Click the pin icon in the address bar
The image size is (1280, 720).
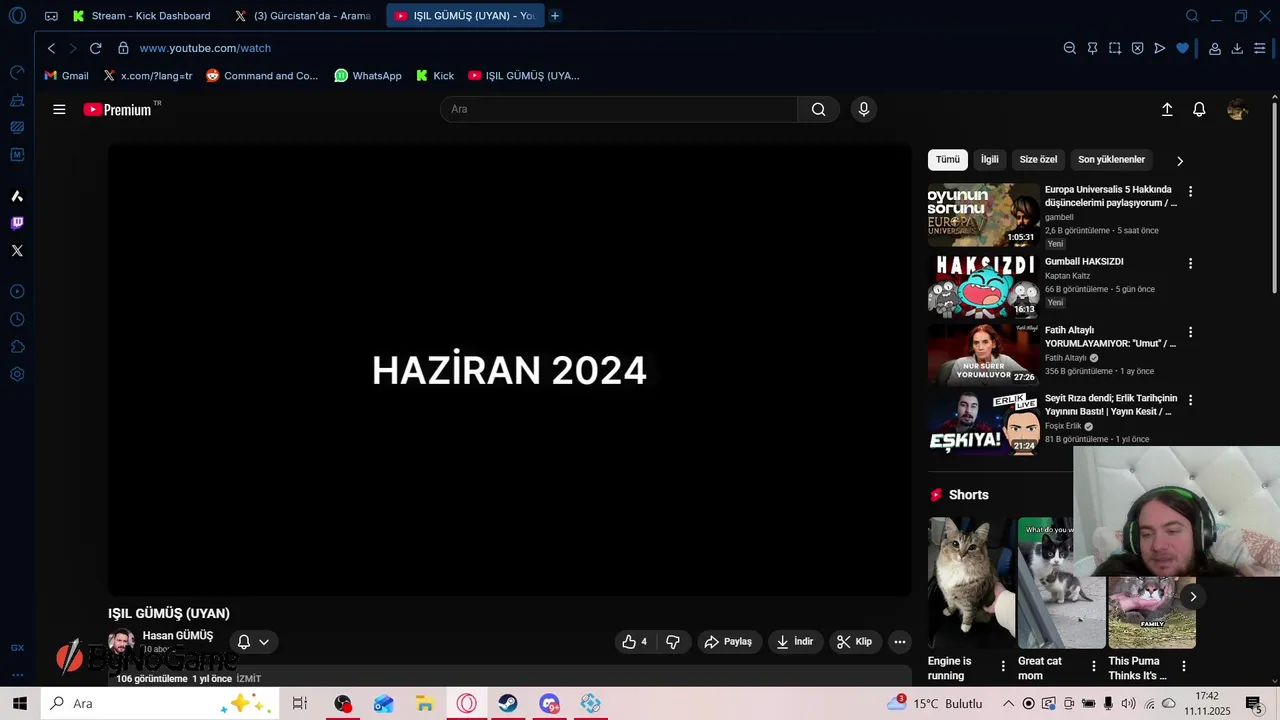(1092, 48)
